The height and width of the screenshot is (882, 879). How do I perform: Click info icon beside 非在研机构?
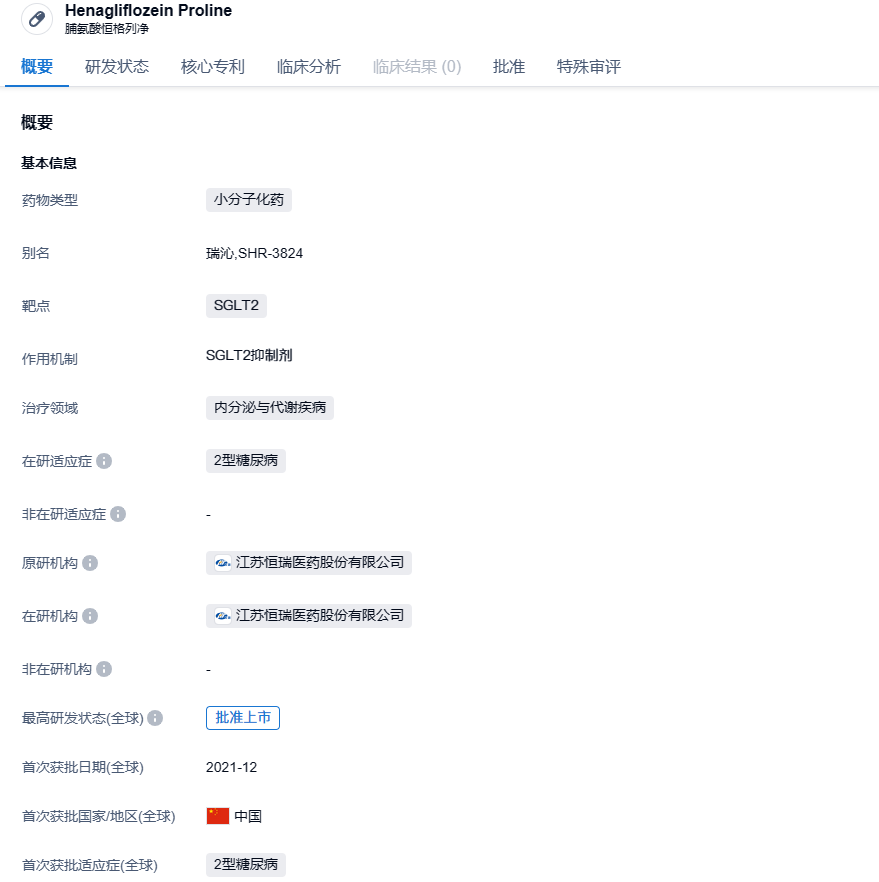point(104,669)
